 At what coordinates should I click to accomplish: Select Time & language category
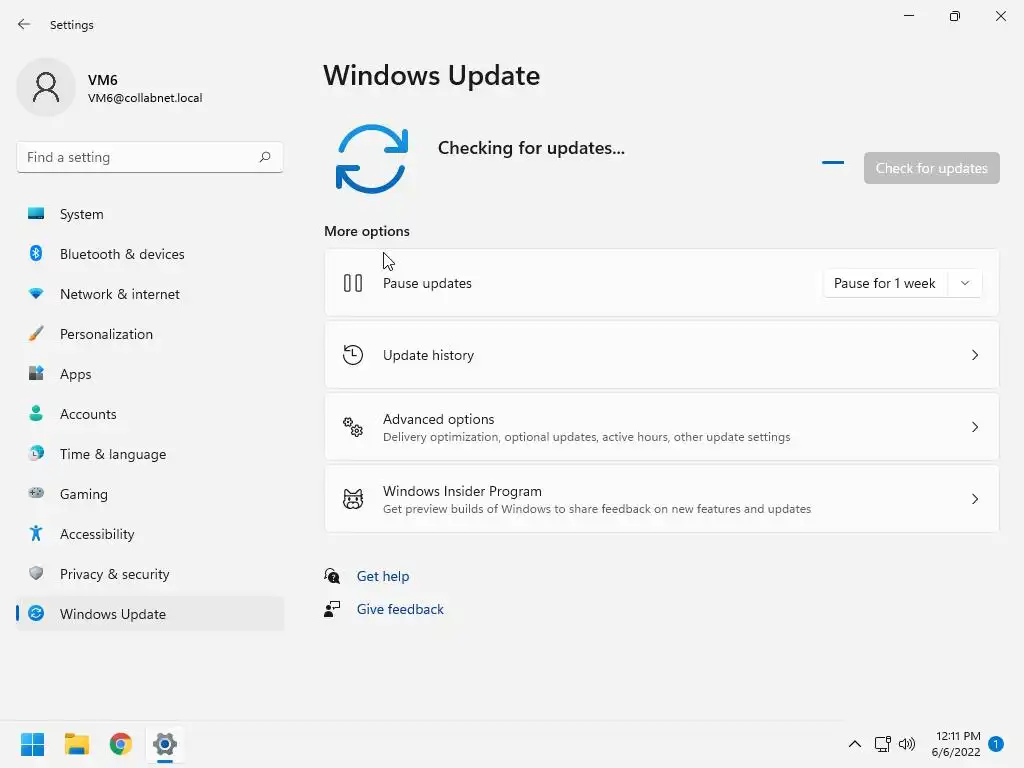click(x=150, y=453)
